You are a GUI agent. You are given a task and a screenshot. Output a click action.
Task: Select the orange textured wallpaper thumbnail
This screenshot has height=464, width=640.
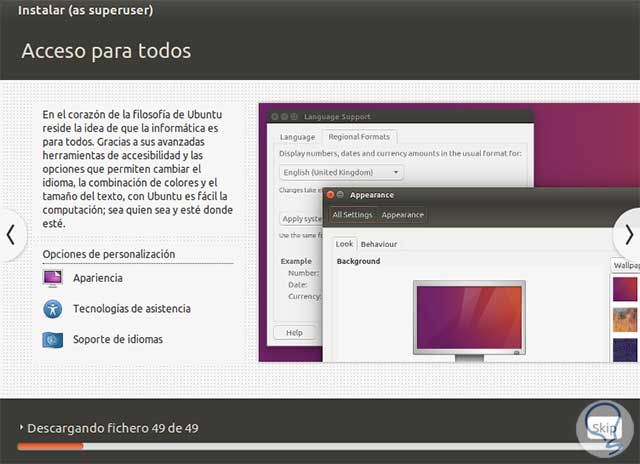coord(625,320)
